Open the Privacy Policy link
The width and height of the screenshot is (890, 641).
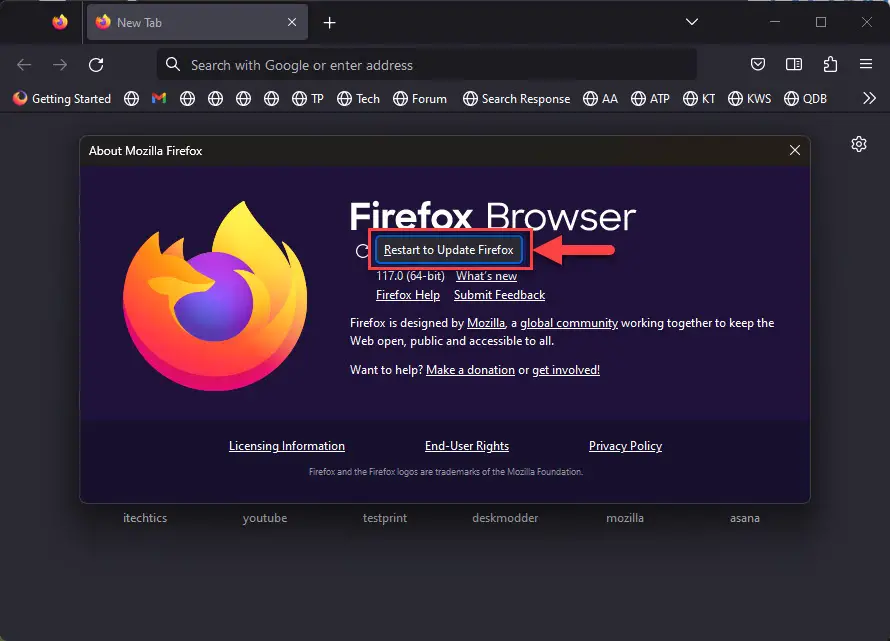coord(625,446)
